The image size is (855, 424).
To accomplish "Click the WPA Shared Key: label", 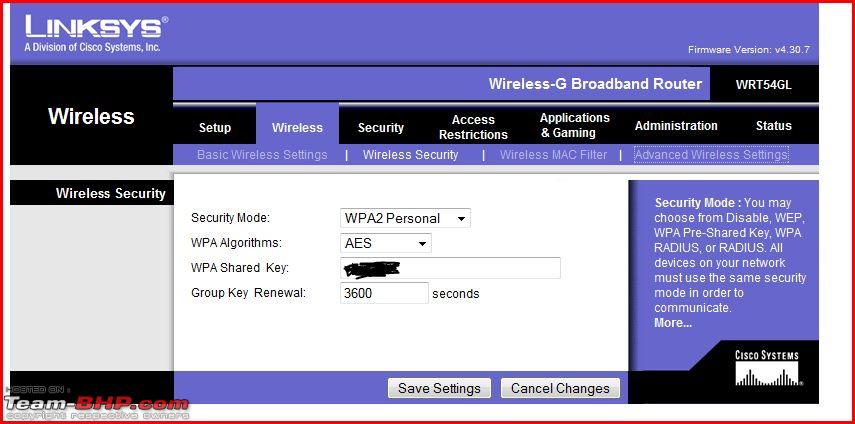I will [240, 268].
